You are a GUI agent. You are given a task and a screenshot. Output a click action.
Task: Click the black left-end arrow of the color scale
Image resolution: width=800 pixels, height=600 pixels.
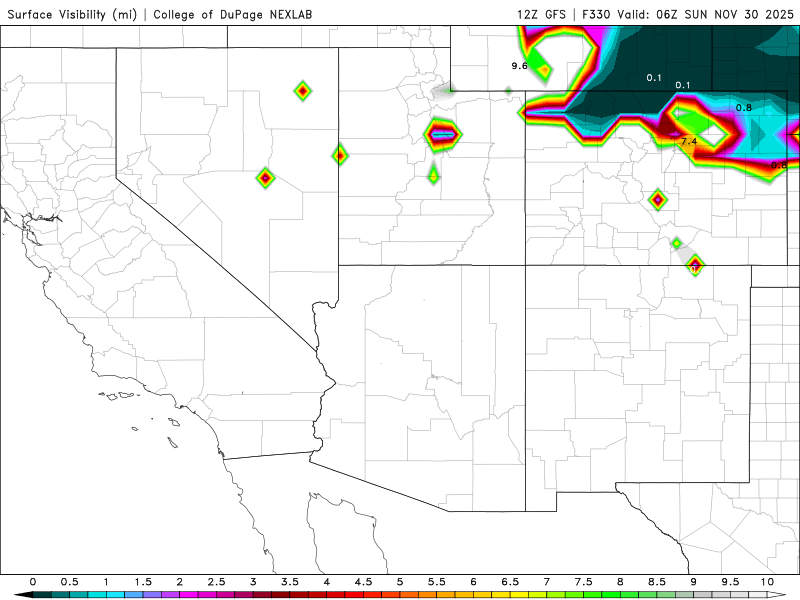pos(23,595)
